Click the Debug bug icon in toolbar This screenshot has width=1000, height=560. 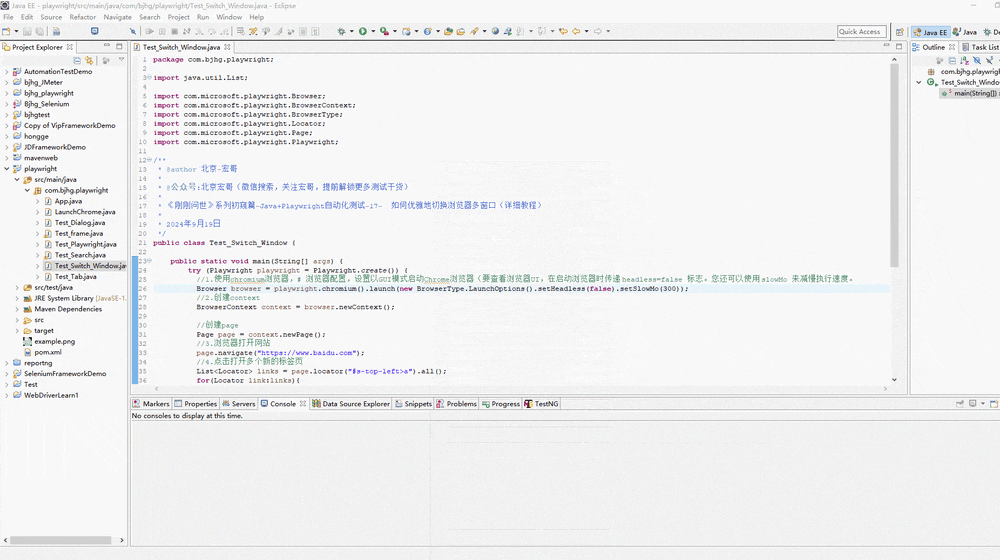coord(341,31)
